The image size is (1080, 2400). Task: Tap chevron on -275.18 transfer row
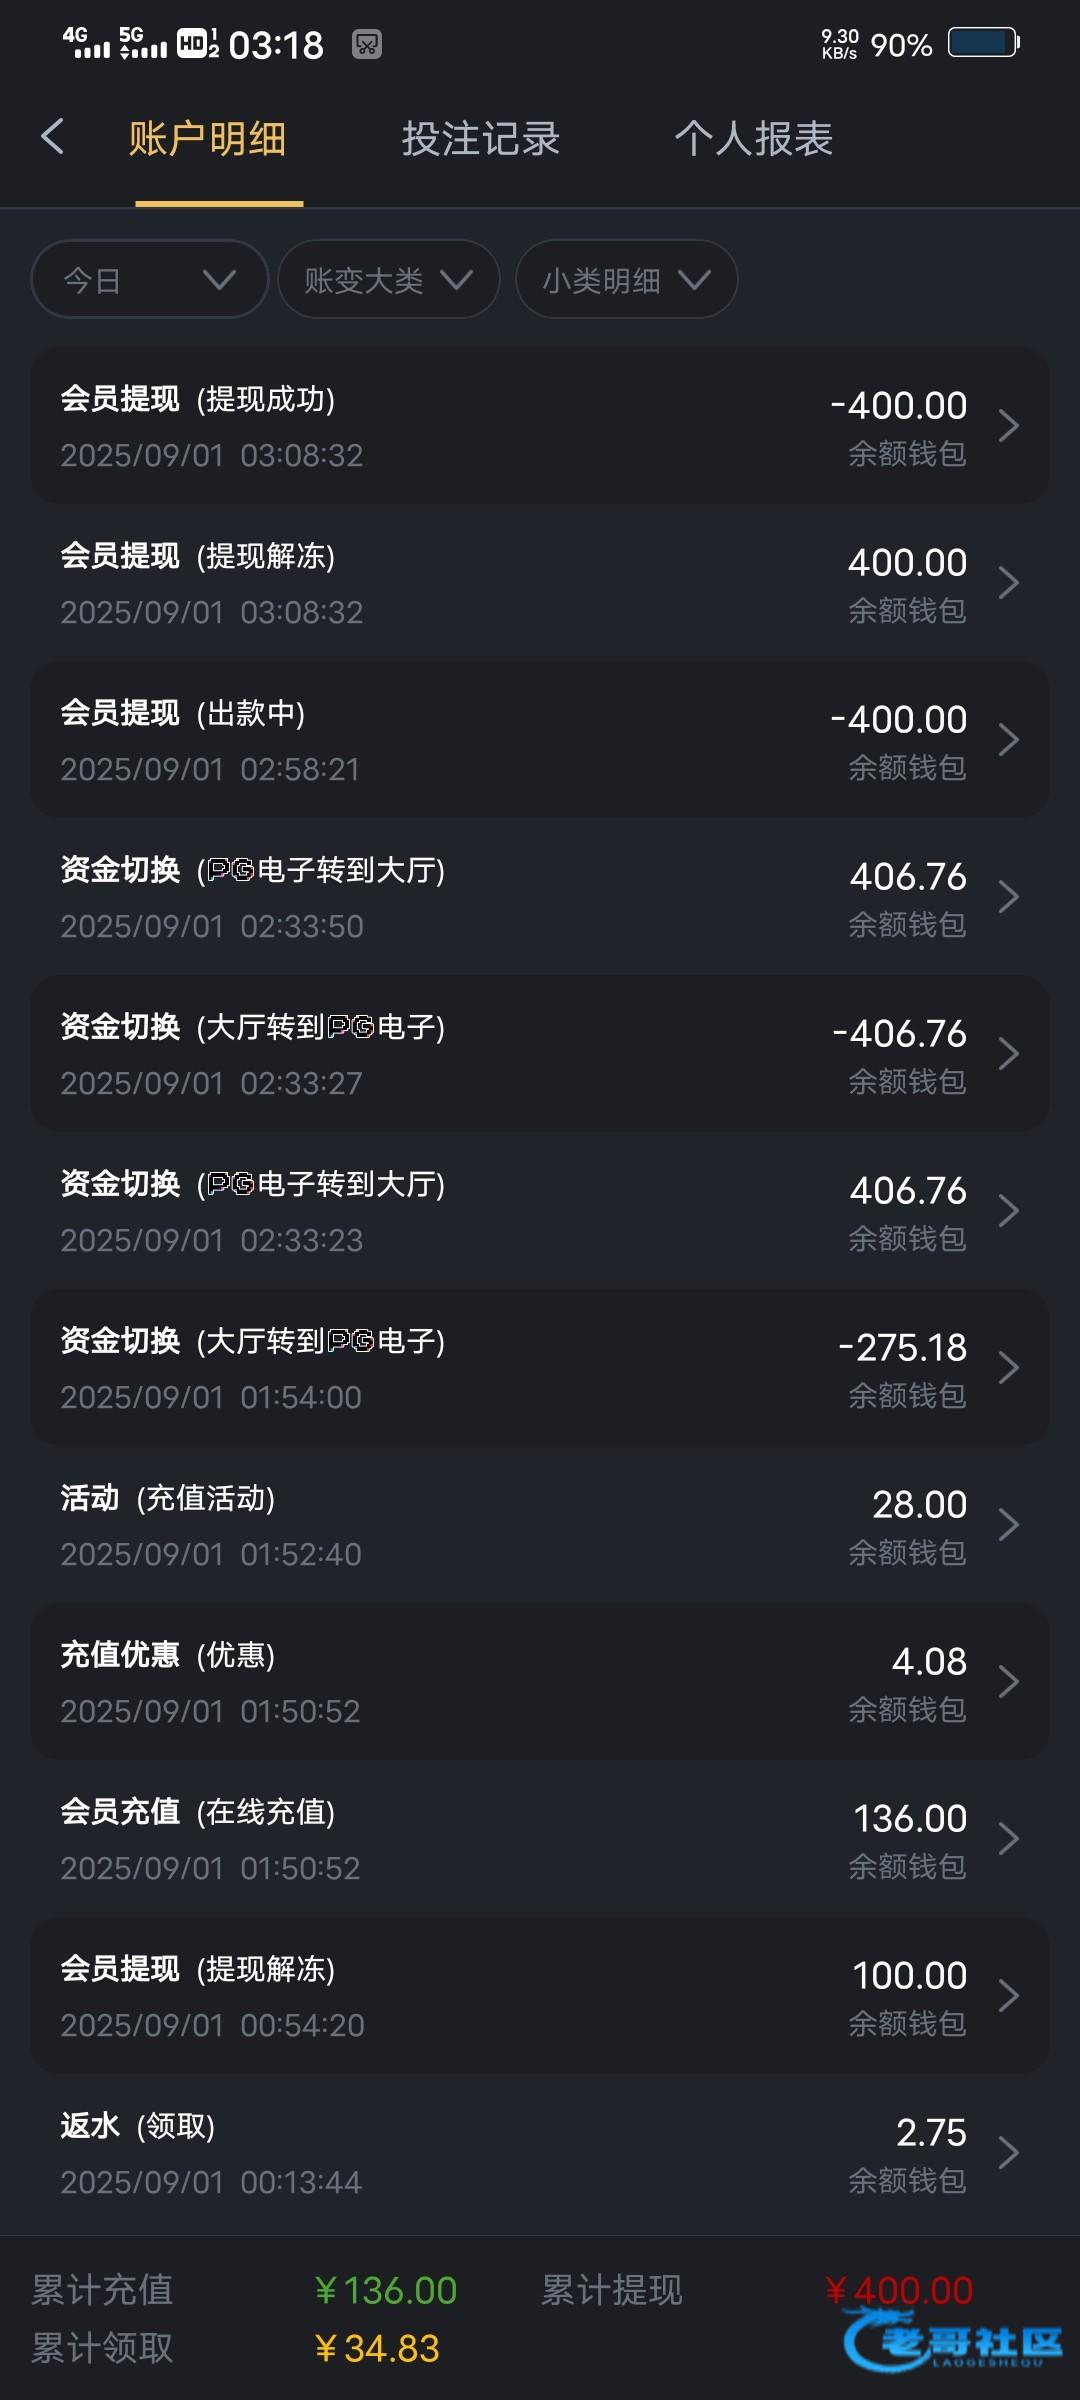[1009, 1368]
